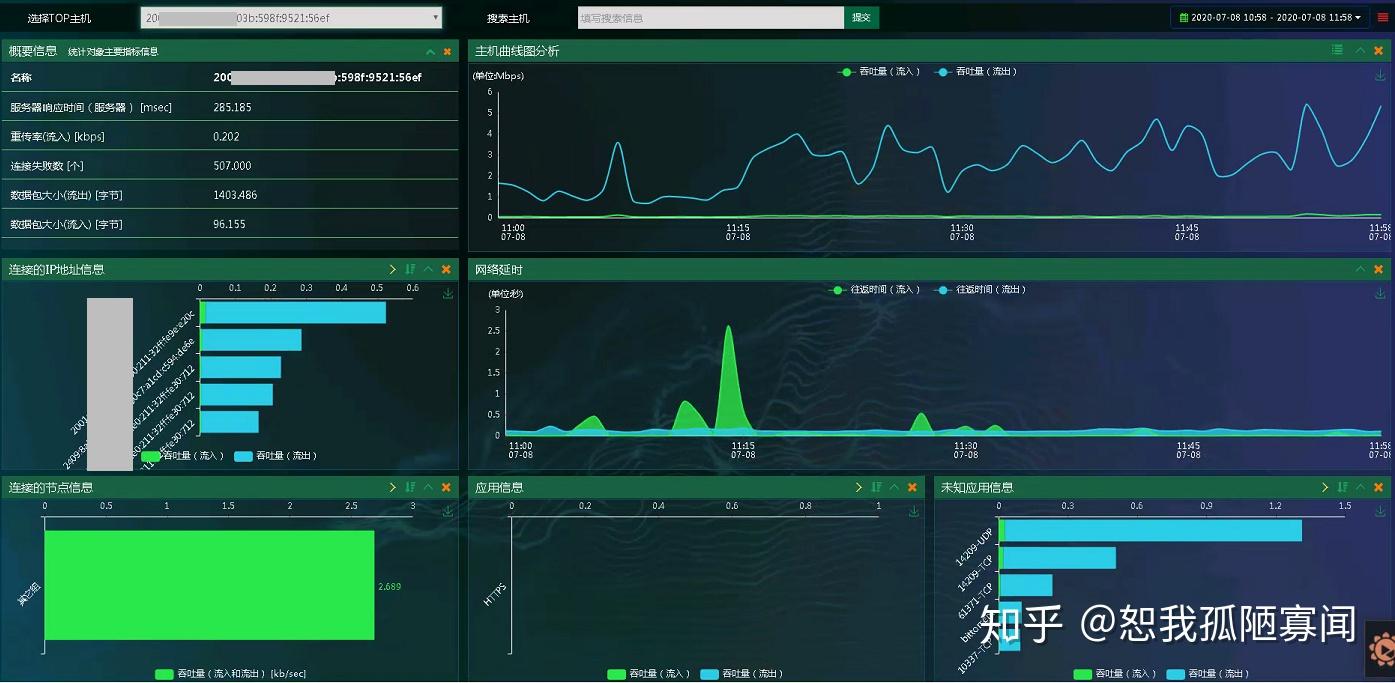Toggle 吞吐量(流入) legend in 应用信息
Screen dimensions: 1395x683
pos(648,674)
